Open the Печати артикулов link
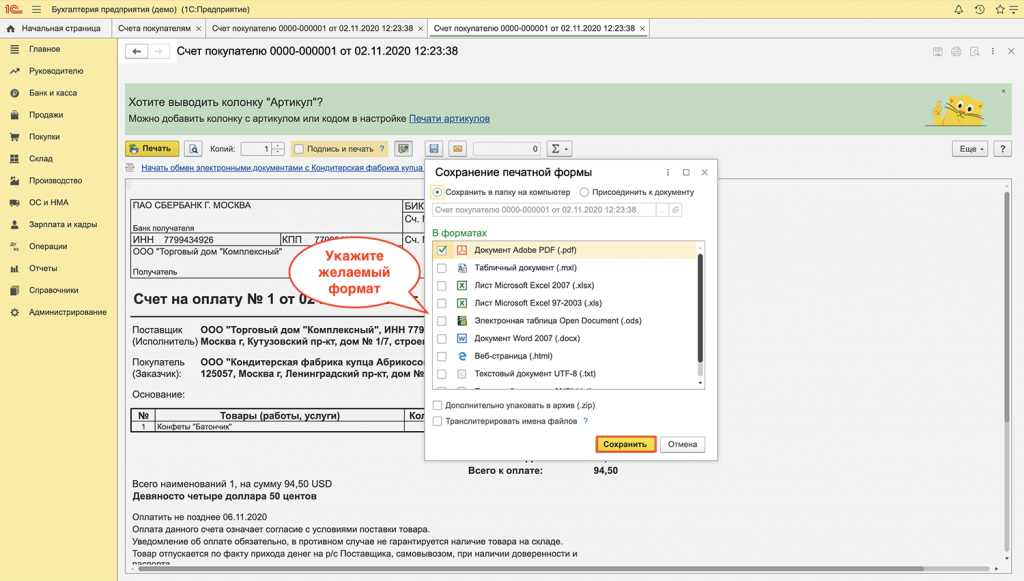This screenshot has height=581, width=1024. point(449,119)
